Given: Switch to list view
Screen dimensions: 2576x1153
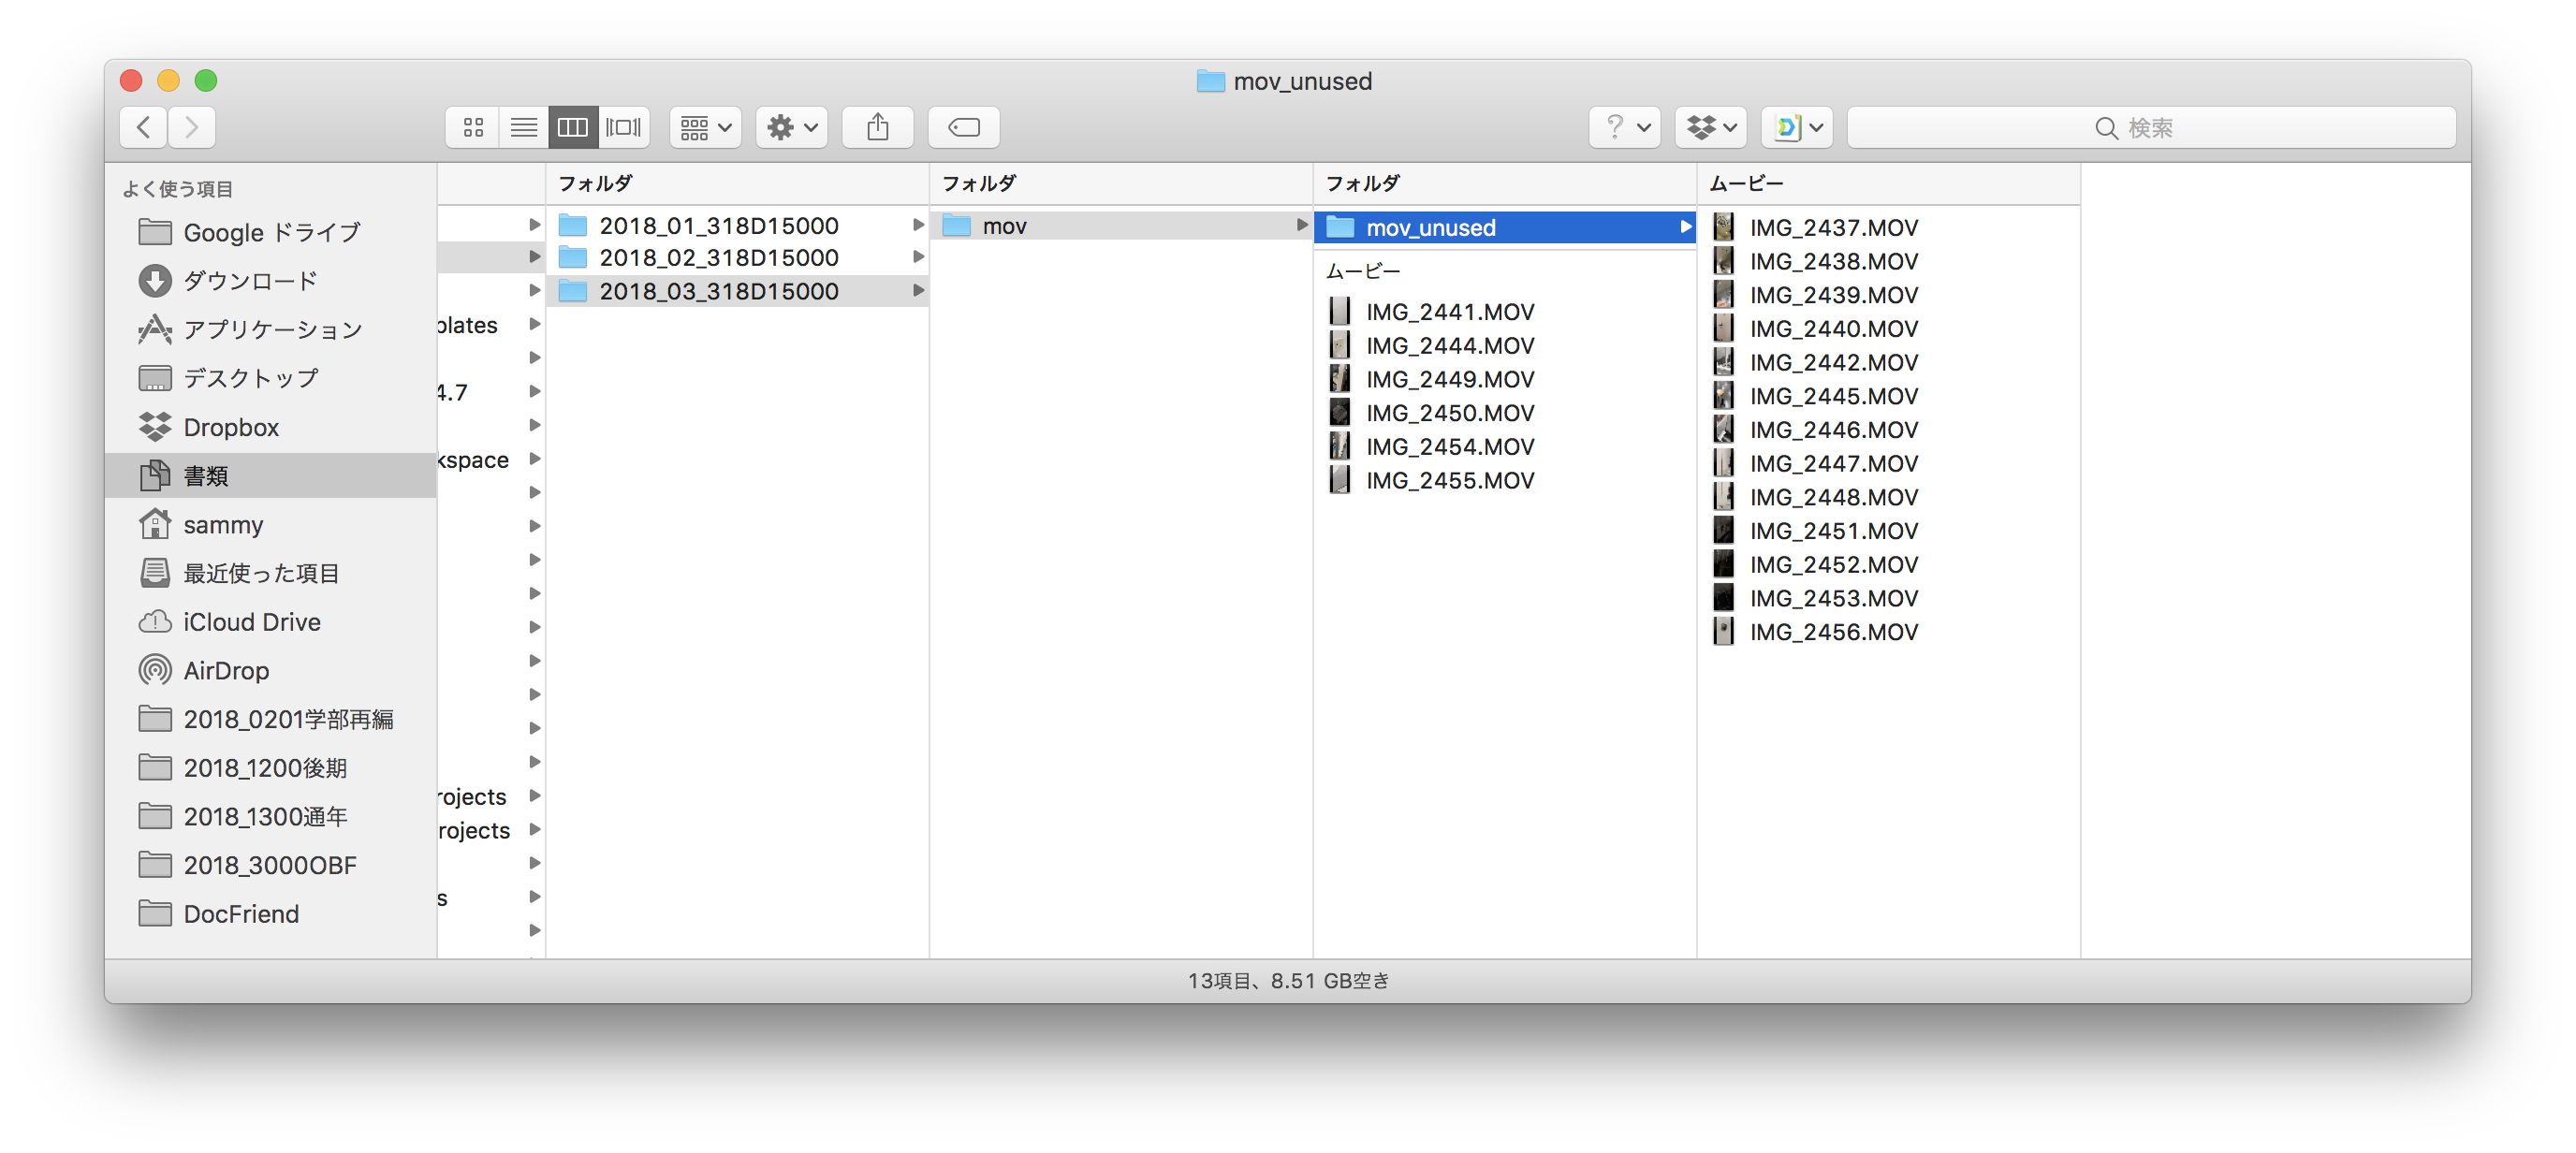Looking at the screenshot, I should click(523, 127).
